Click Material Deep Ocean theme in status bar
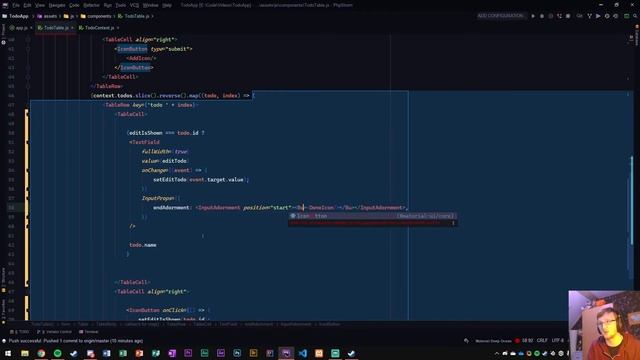The height and width of the screenshot is (360, 640). click(493, 341)
